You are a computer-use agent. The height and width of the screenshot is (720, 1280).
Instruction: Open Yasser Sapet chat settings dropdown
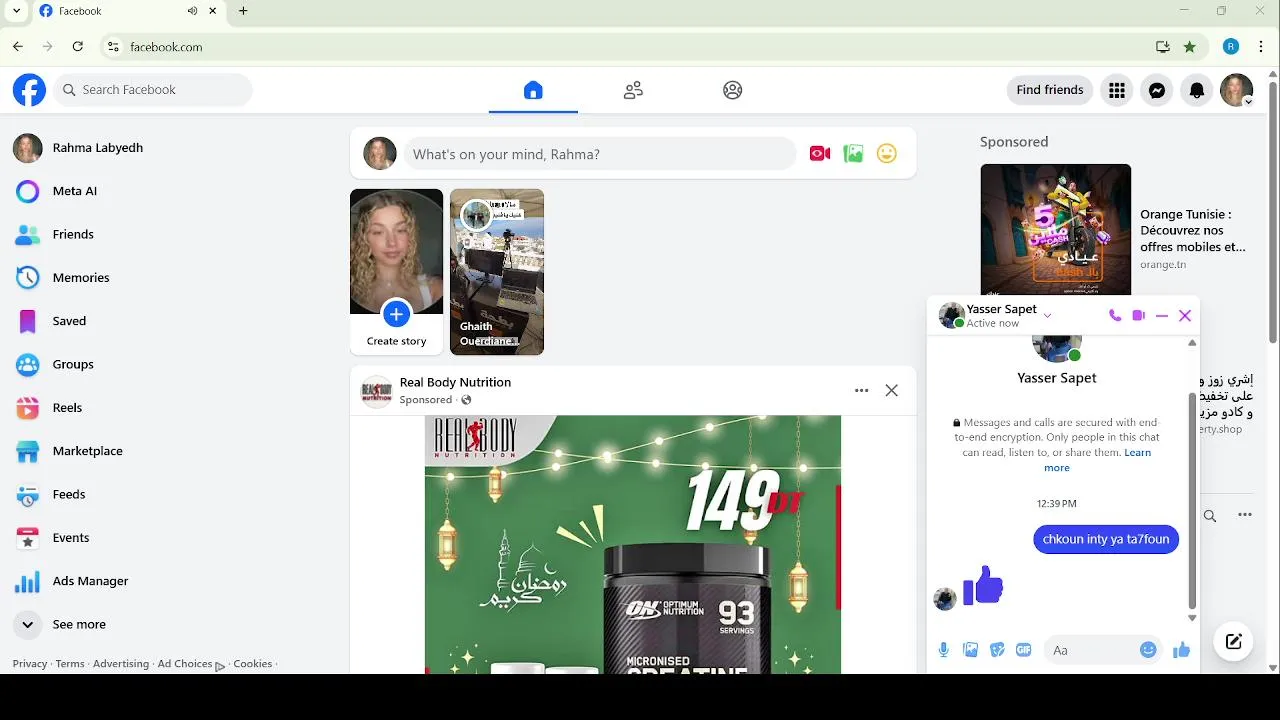[1047, 316]
